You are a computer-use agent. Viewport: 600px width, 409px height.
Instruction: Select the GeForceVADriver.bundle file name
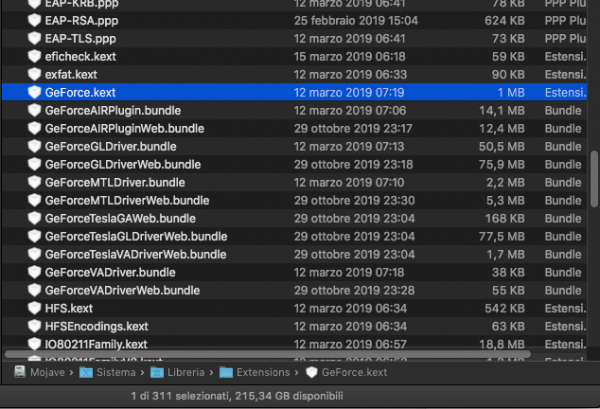[x=110, y=272]
